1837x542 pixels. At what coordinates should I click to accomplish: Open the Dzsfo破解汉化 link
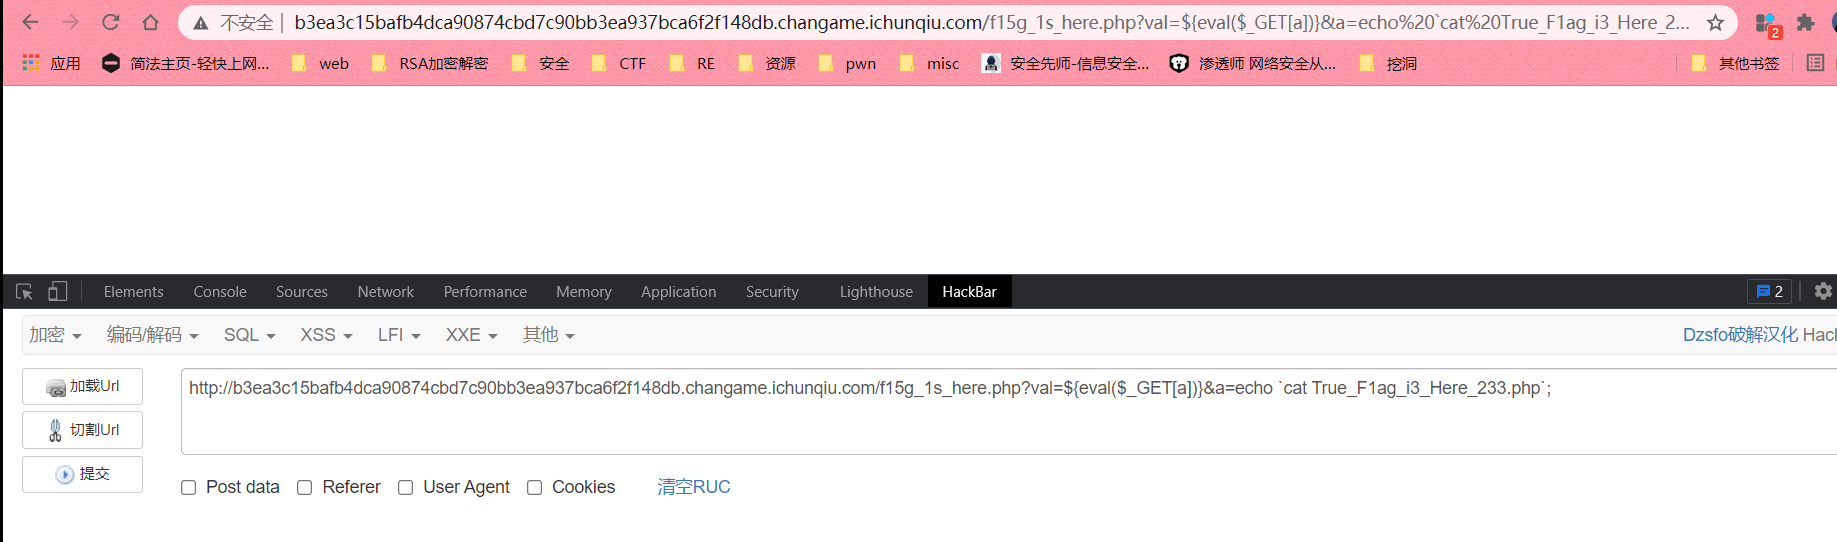pyautogui.click(x=1739, y=335)
